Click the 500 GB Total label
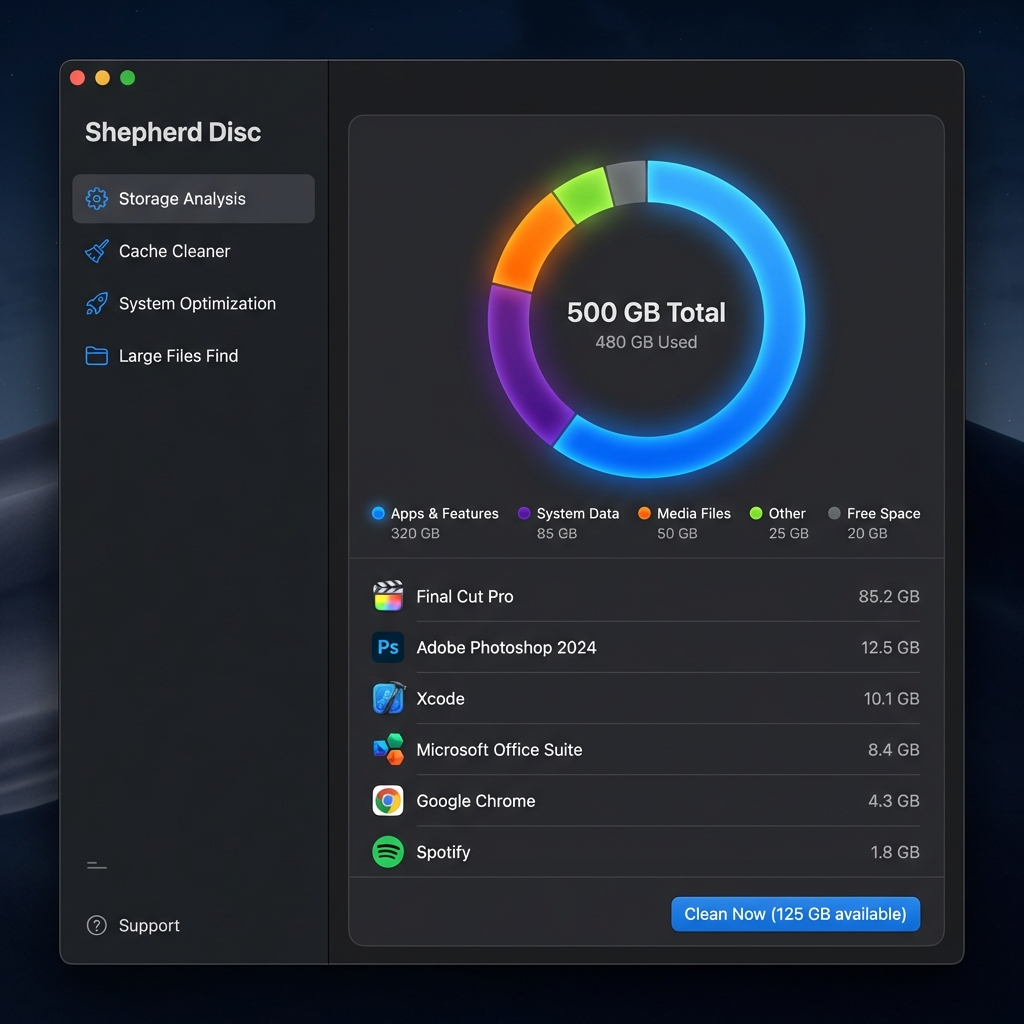This screenshot has height=1024, width=1024. [646, 312]
